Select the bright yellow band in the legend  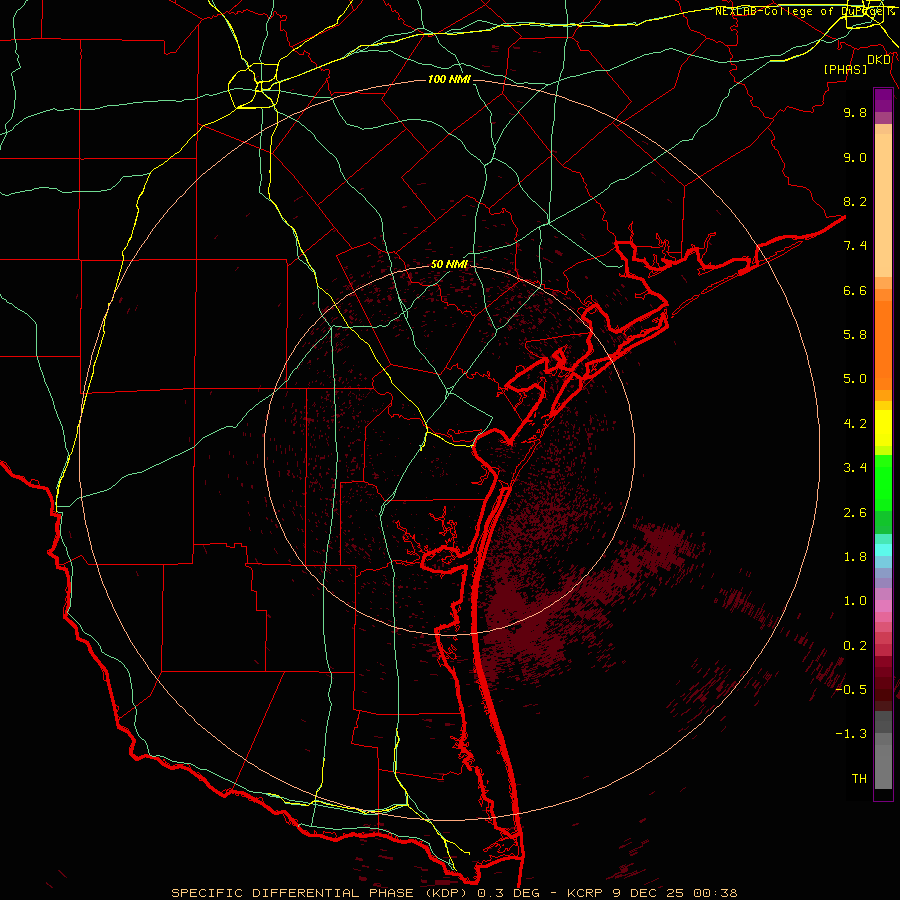pyautogui.click(x=883, y=428)
